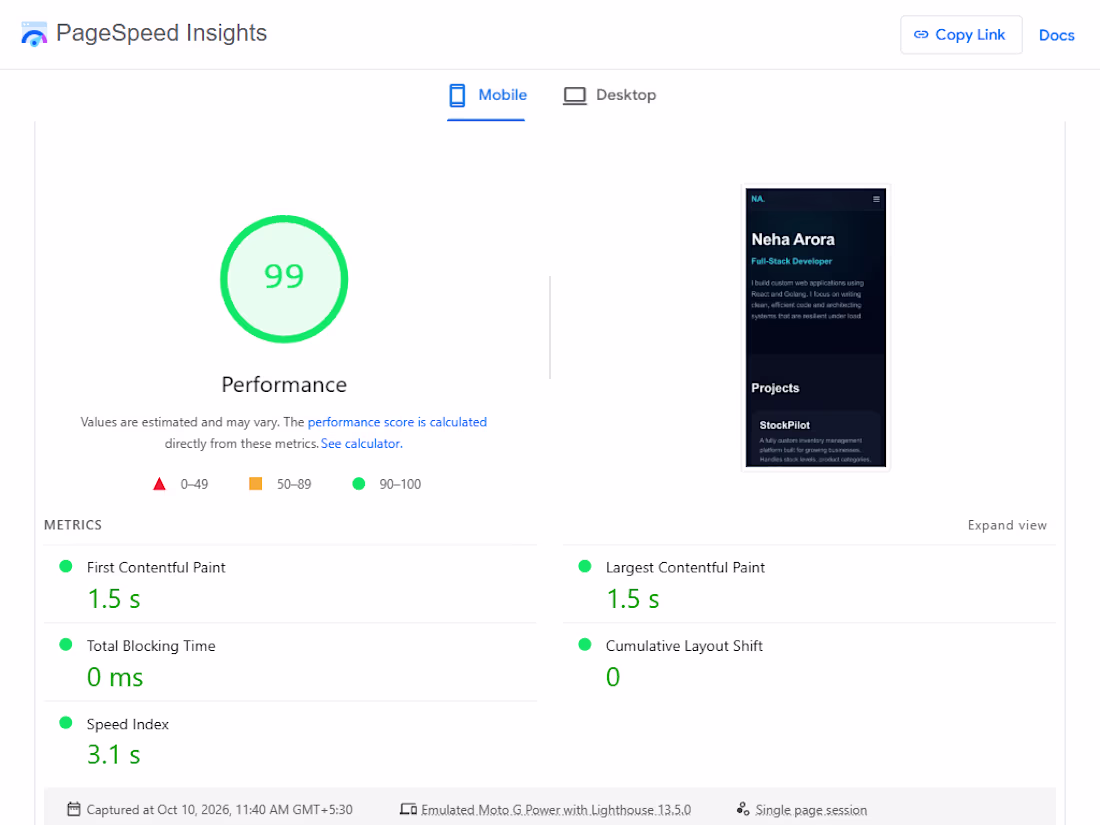Click the PageSpeed Insights logo icon
Image resolution: width=1100 pixels, height=825 pixels.
34,34
